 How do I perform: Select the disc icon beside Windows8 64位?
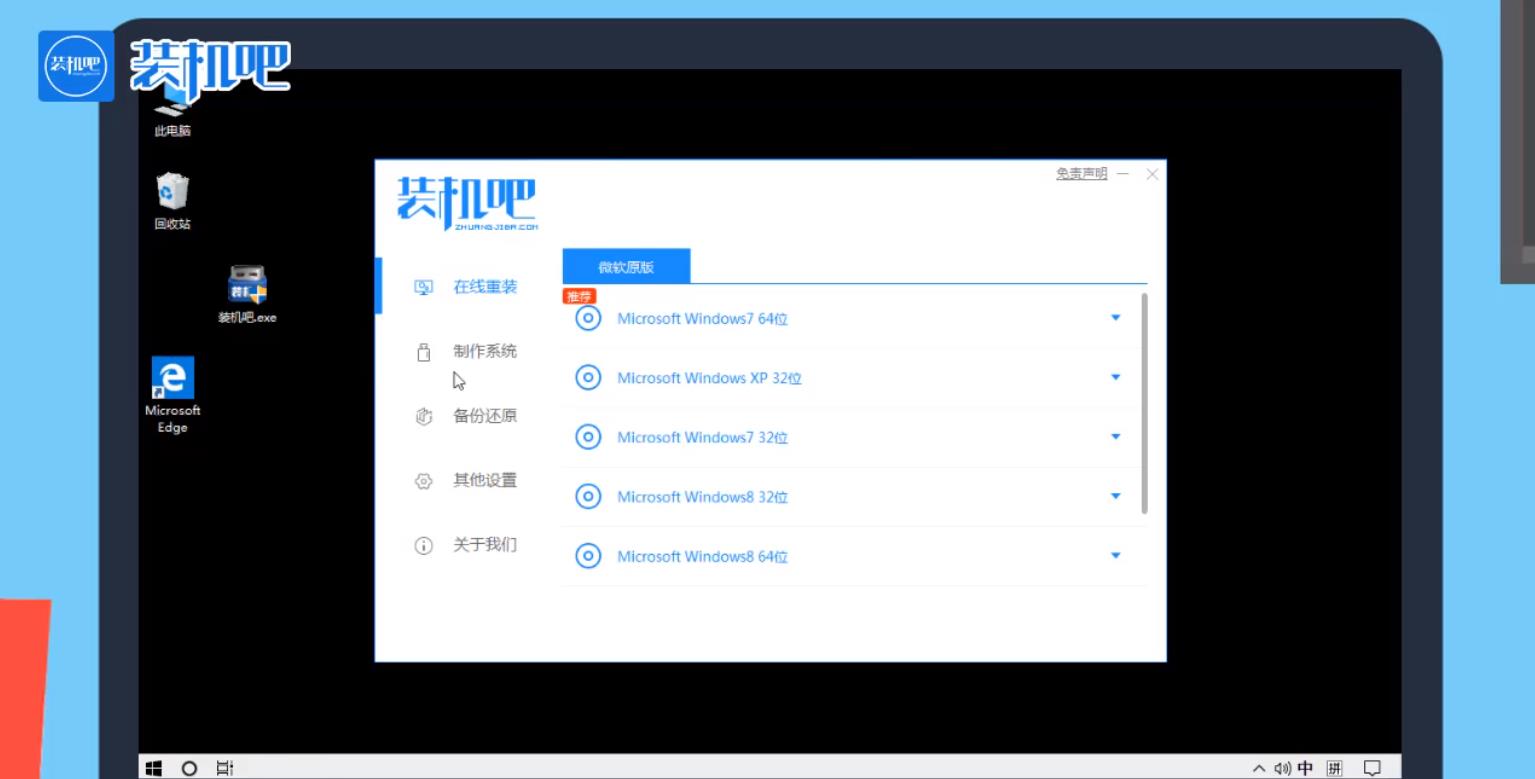click(588, 556)
